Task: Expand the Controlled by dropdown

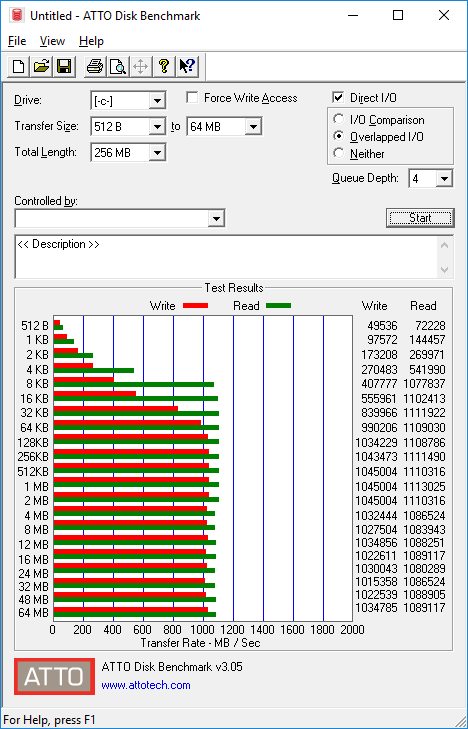Action: [x=216, y=219]
